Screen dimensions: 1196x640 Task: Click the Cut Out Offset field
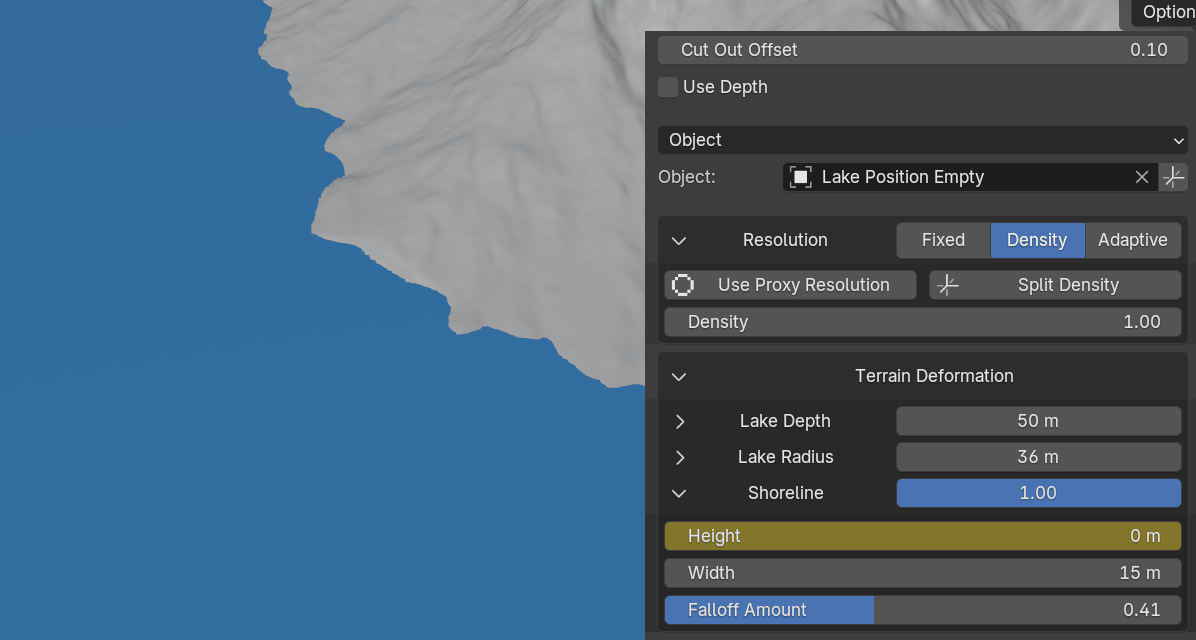922,50
